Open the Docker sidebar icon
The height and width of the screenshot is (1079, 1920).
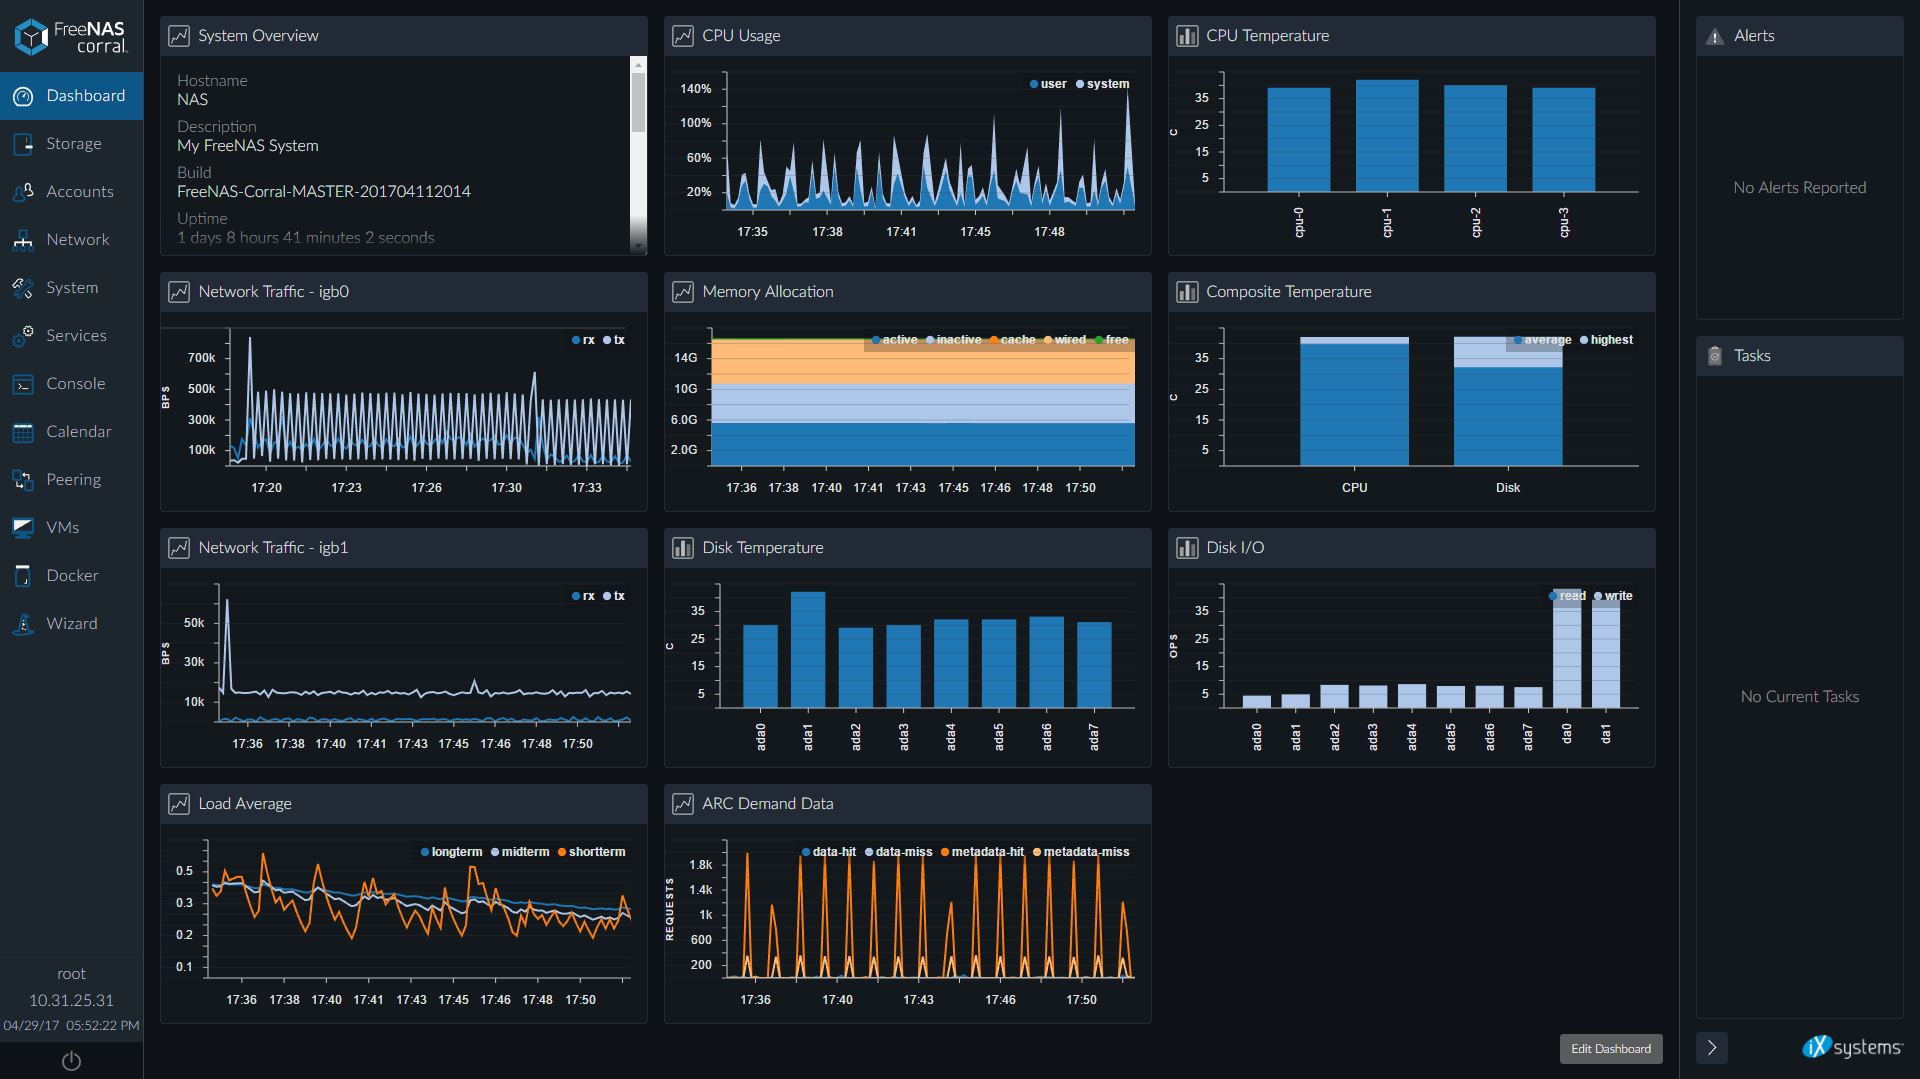coord(23,576)
